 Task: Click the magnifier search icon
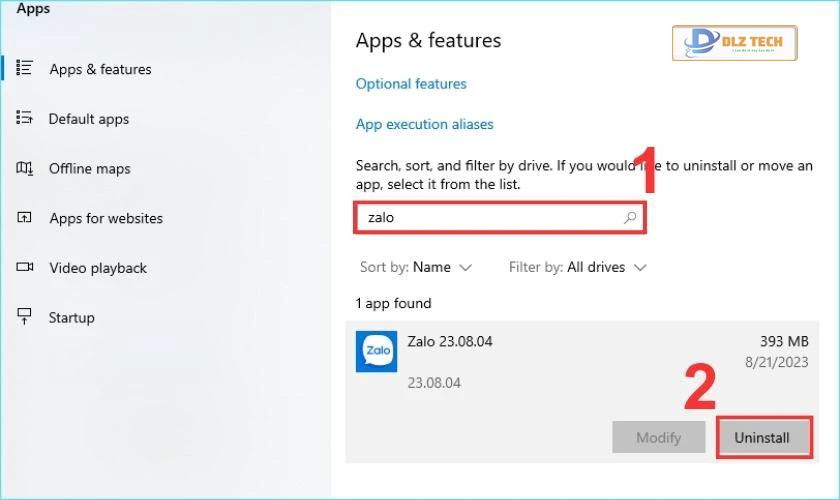pyautogui.click(x=630, y=217)
